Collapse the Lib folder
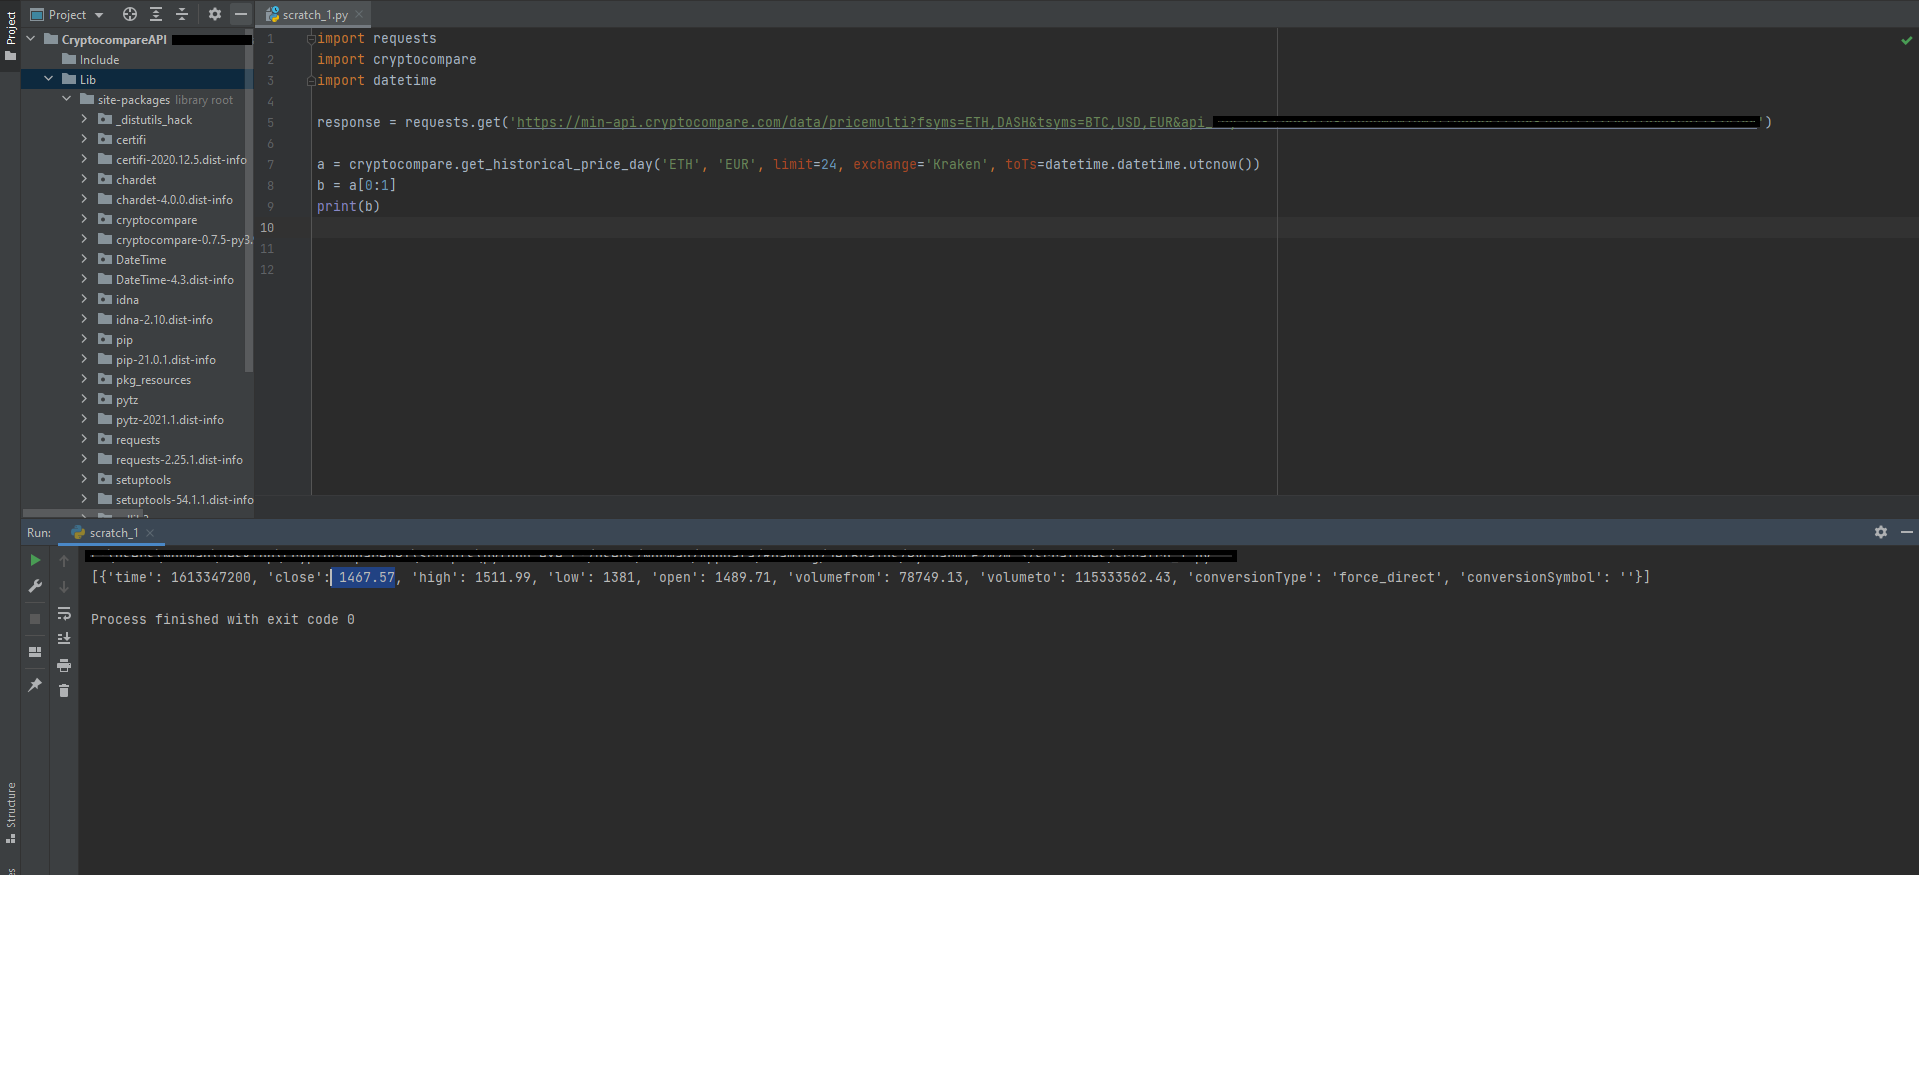 coord(49,79)
